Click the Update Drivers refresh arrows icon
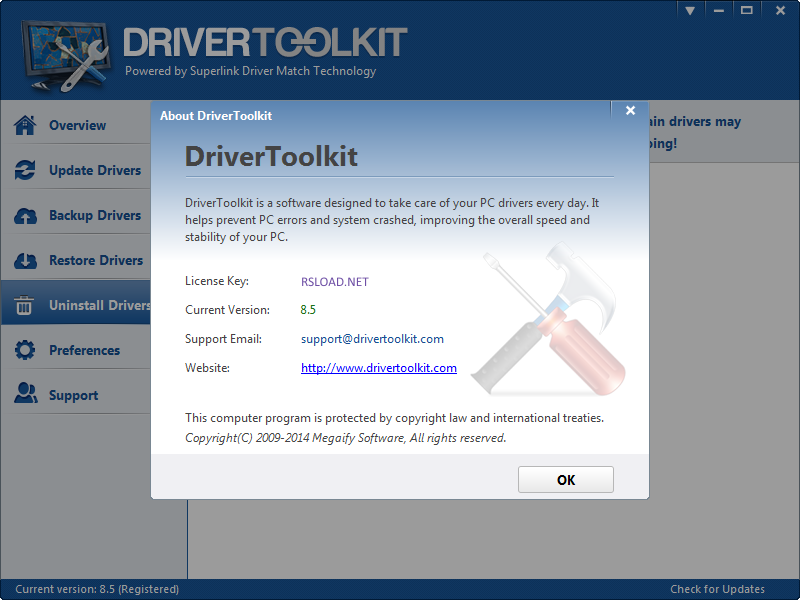This screenshot has width=800, height=600. 25,170
